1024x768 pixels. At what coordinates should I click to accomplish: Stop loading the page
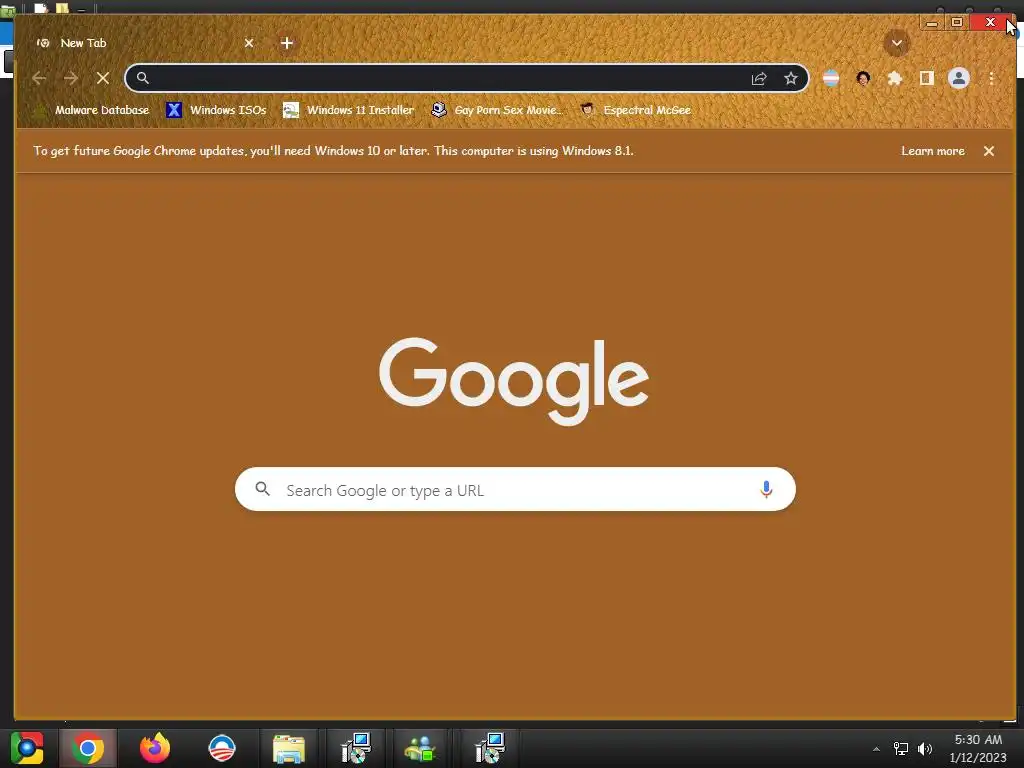coord(103,78)
